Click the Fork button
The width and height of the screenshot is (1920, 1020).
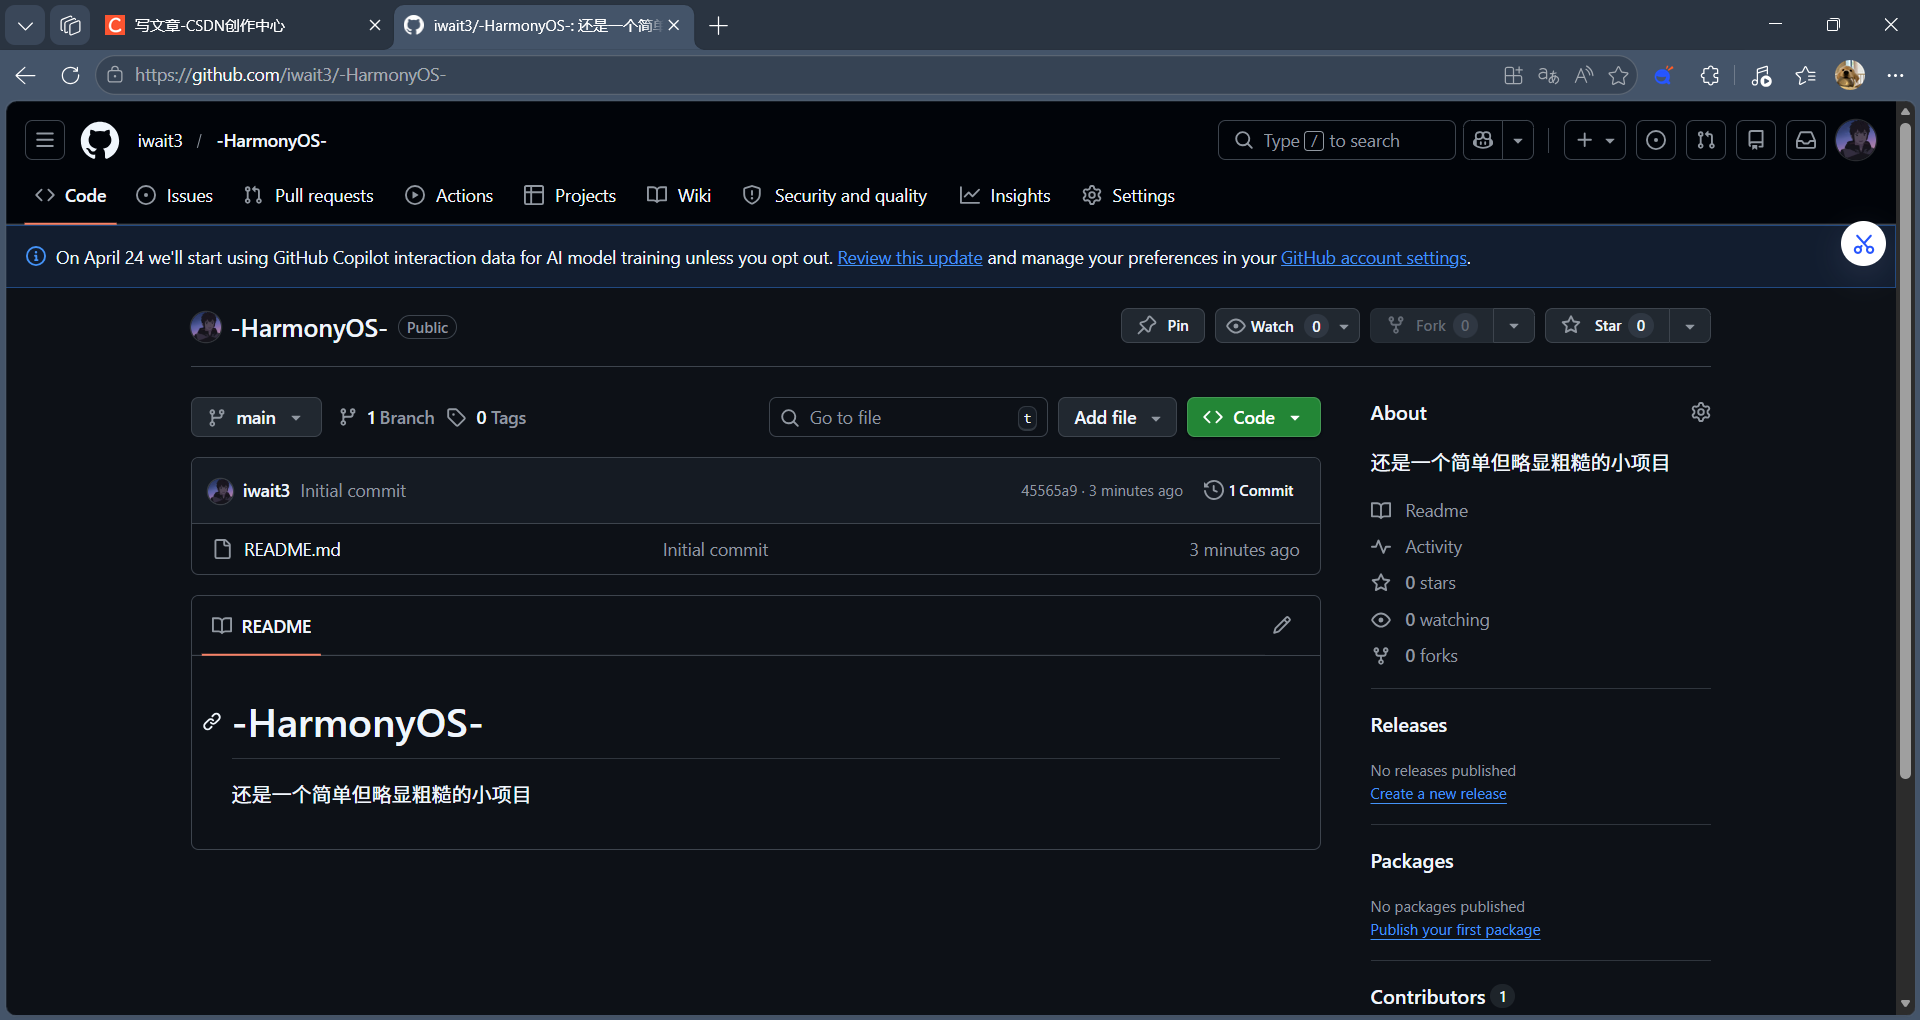(x=1431, y=326)
